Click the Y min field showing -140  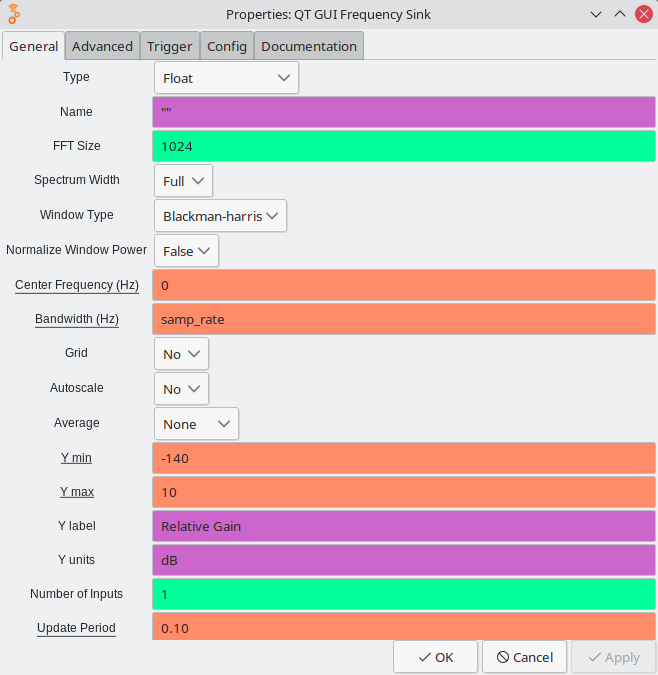(x=404, y=459)
